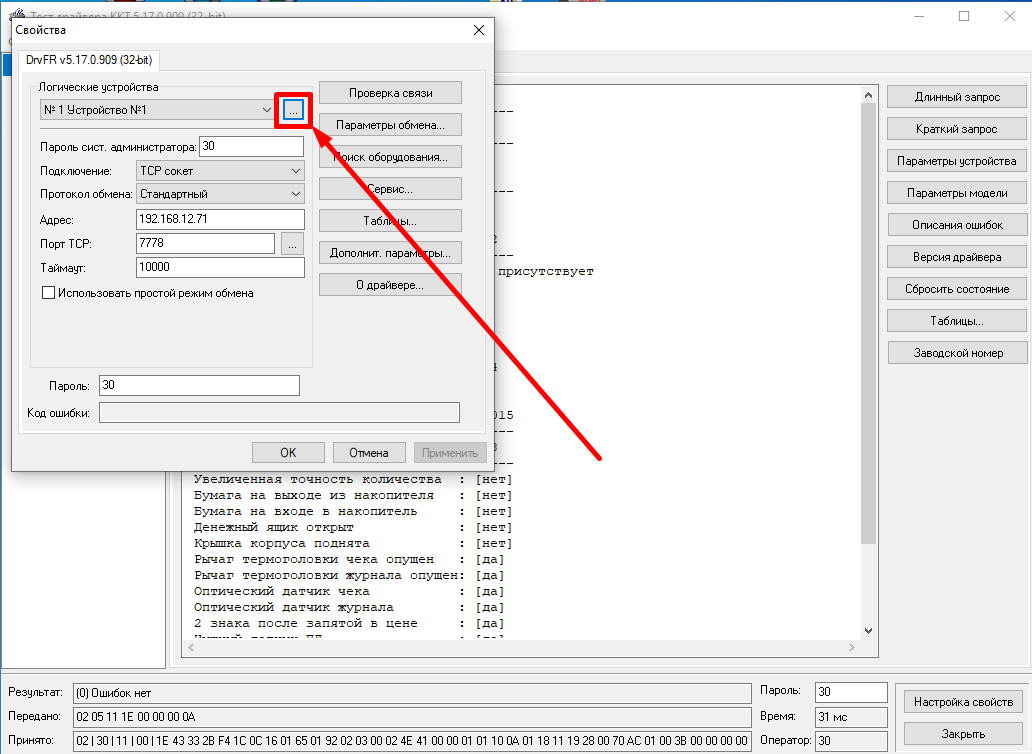
Task: Open the Протокол обмена dropdown
Action: tap(220, 194)
